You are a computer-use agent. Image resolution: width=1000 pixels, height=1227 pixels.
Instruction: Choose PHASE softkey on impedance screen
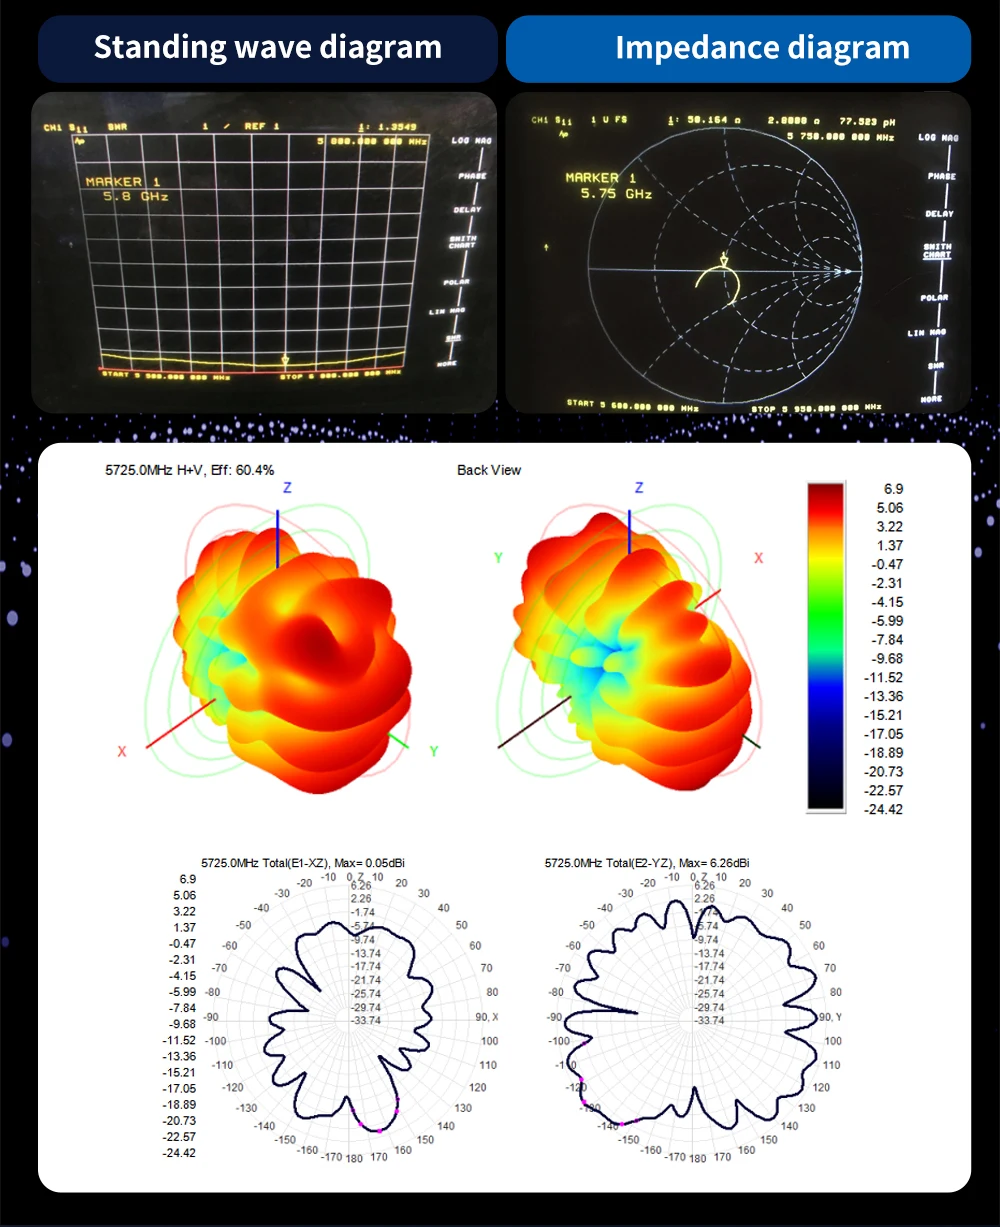tap(941, 176)
